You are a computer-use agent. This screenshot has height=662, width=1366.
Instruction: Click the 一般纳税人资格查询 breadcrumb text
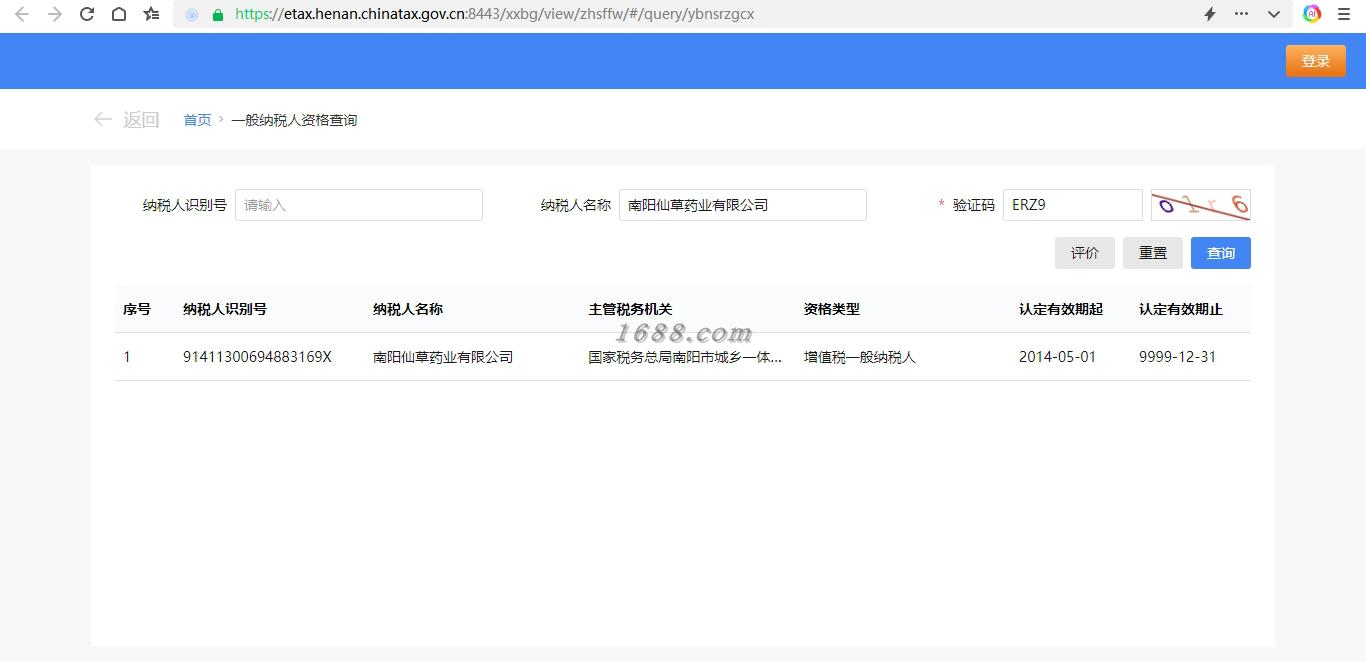point(294,120)
